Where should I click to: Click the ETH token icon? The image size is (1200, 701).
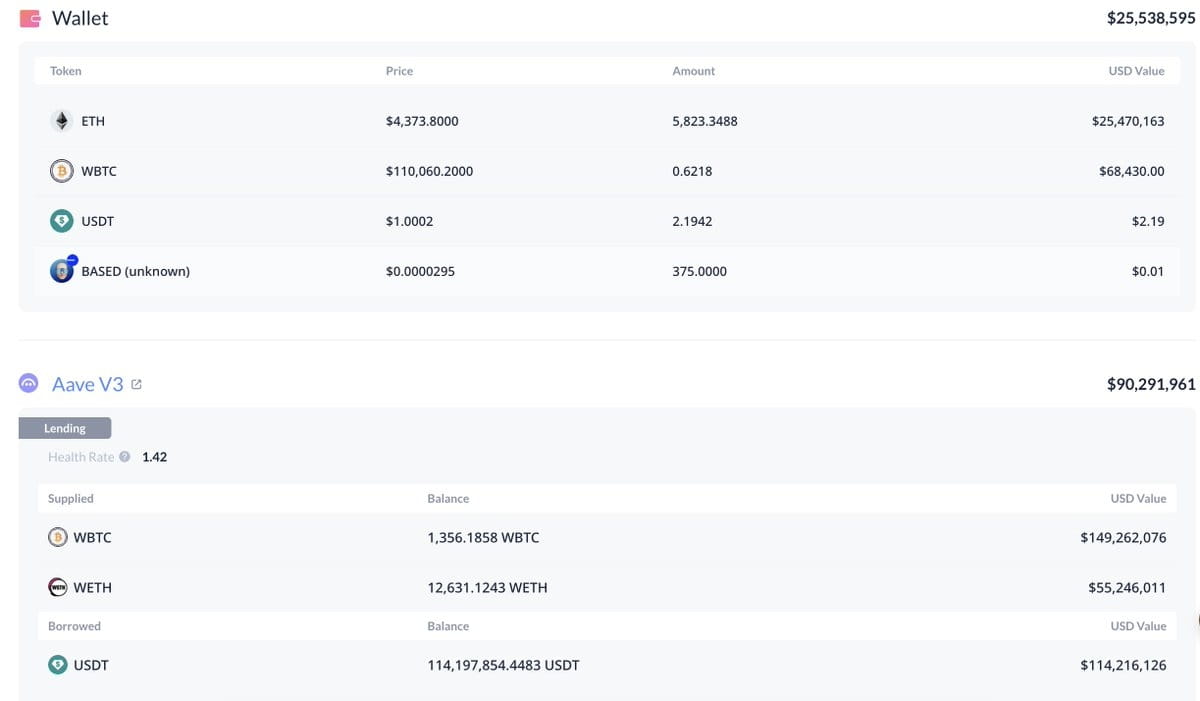pos(62,121)
